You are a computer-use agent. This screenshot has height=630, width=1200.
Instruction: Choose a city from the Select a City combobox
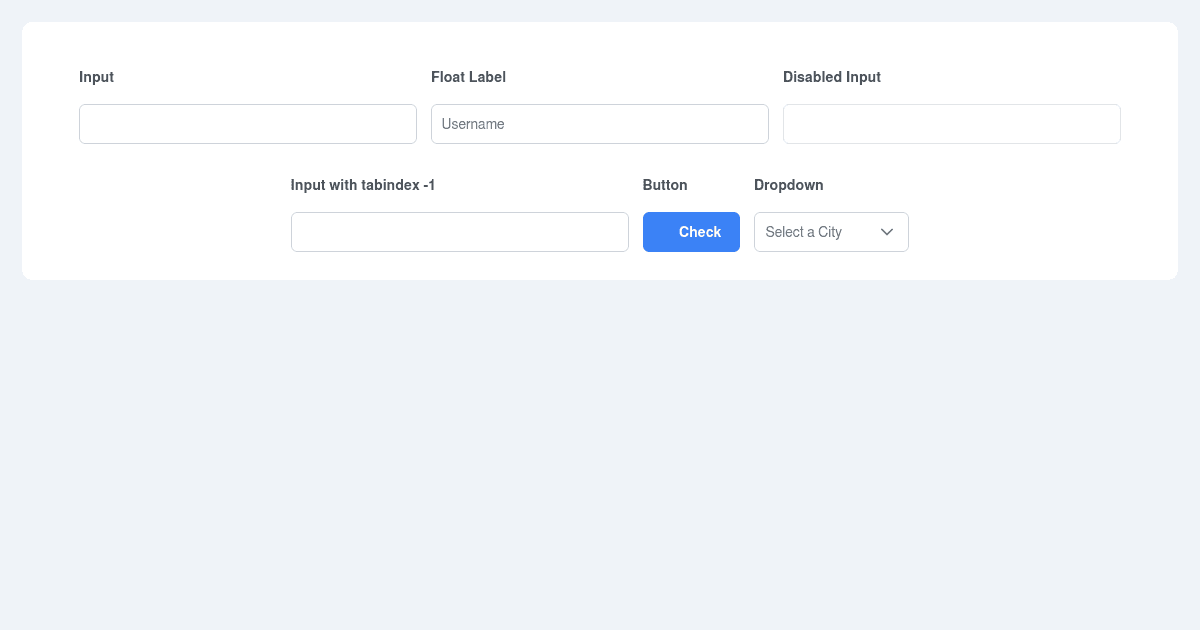[831, 232]
